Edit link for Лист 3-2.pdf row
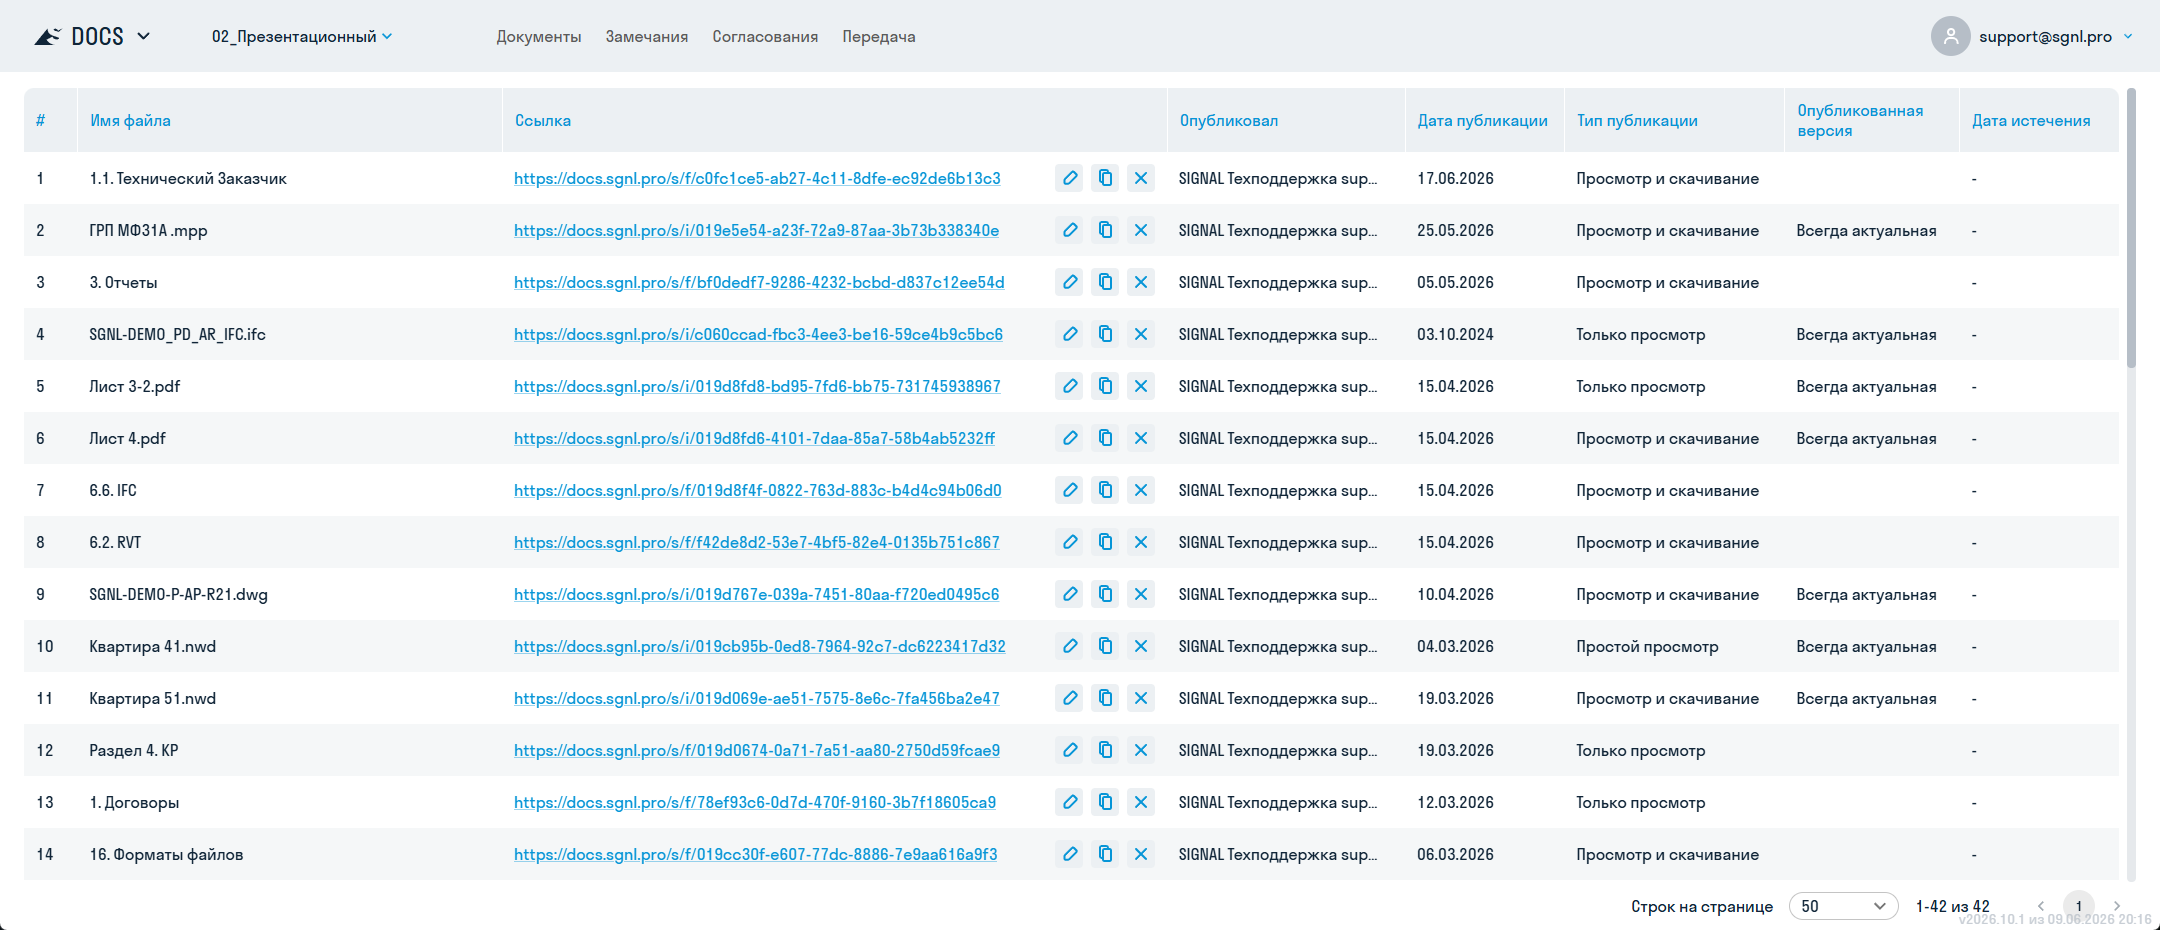 point(1069,386)
